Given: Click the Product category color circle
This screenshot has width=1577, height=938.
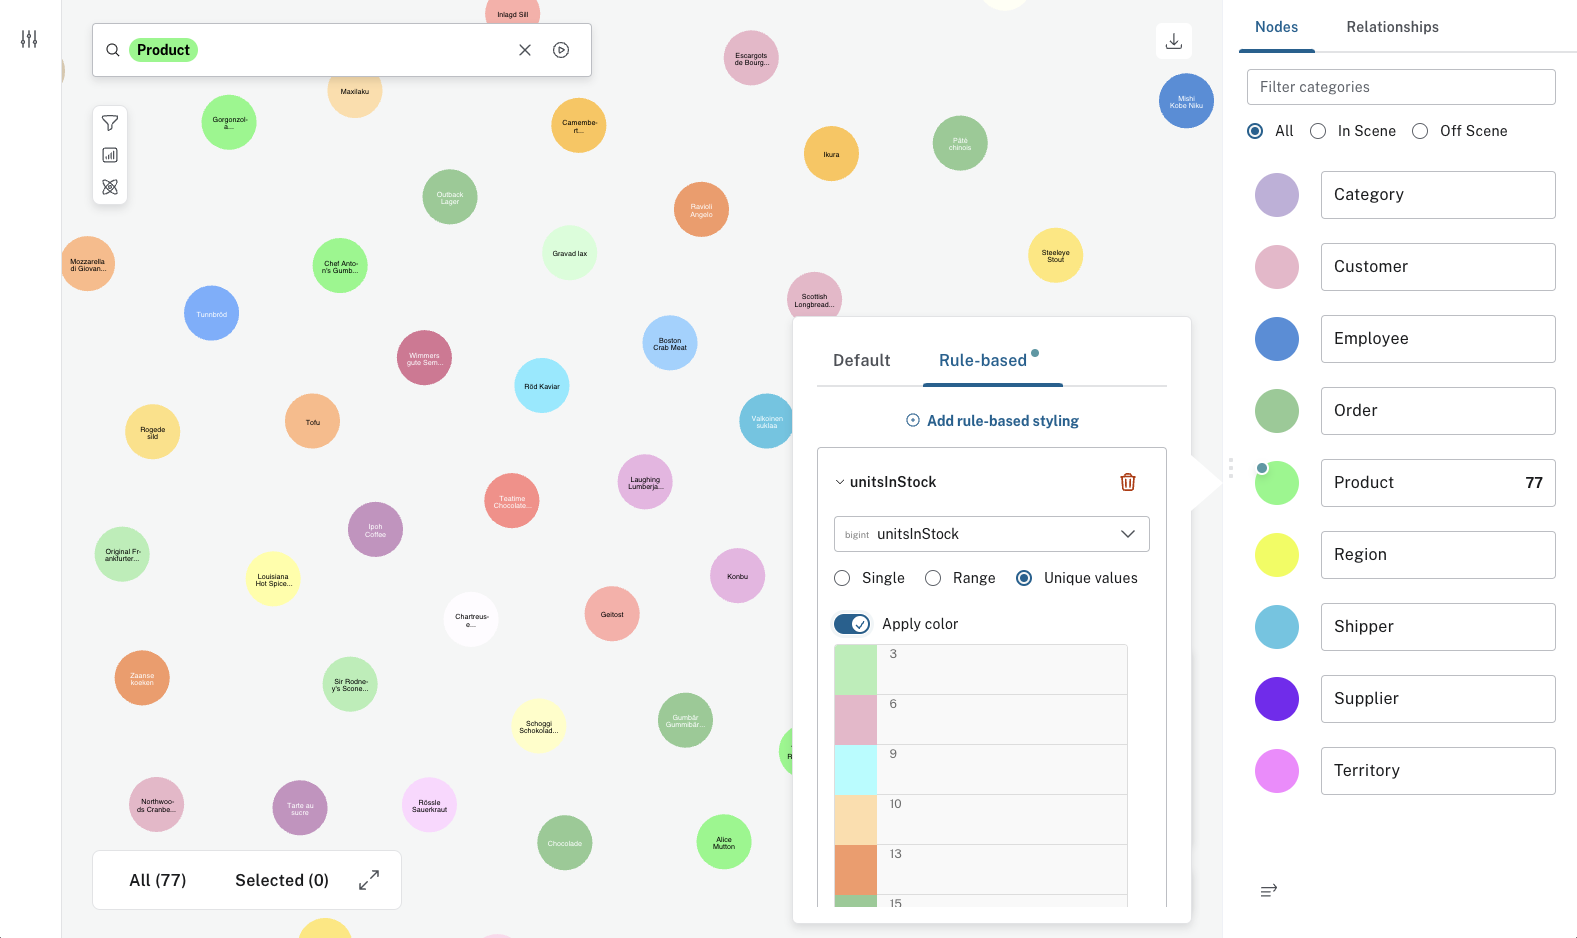Looking at the screenshot, I should coord(1277,483).
